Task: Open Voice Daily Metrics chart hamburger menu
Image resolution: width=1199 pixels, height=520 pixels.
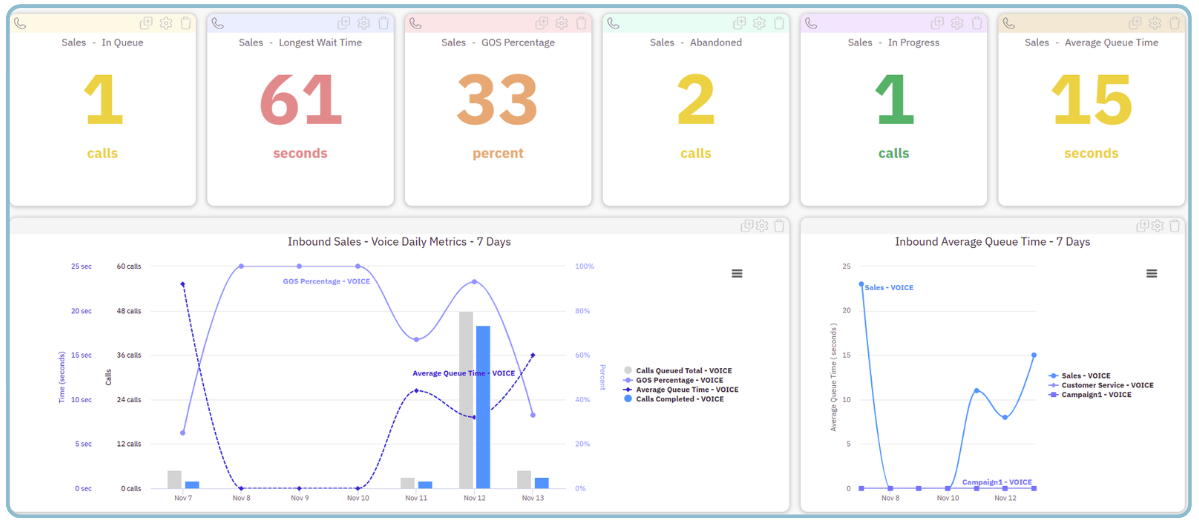Action: click(737, 273)
